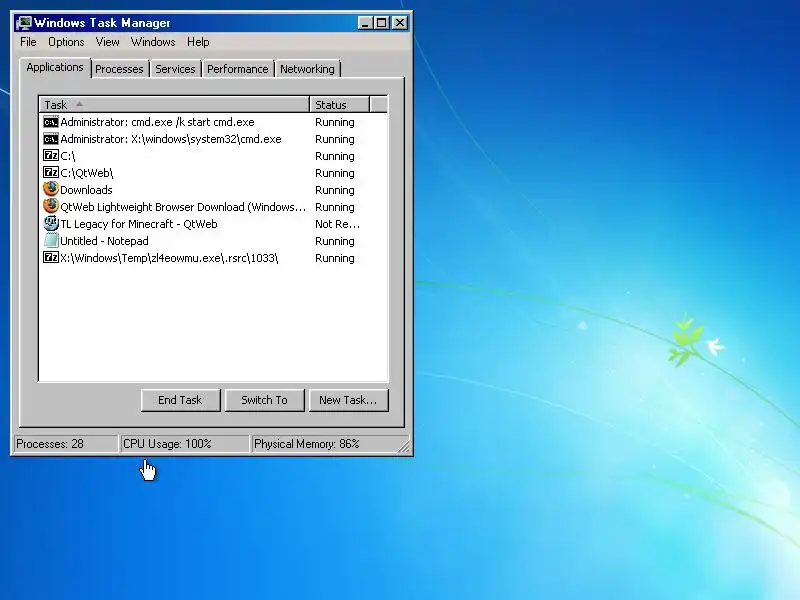
Task: Select the 'X:\Windows\Temp\zl4eowmu.exe\.rsrc\1033\' task
Action: point(169,258)
